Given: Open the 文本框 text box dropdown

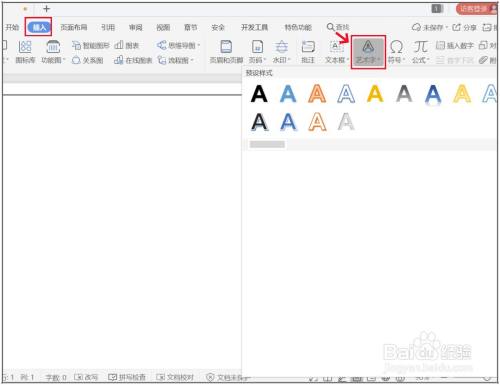Looking at the screenshot, I should [337, 52].
